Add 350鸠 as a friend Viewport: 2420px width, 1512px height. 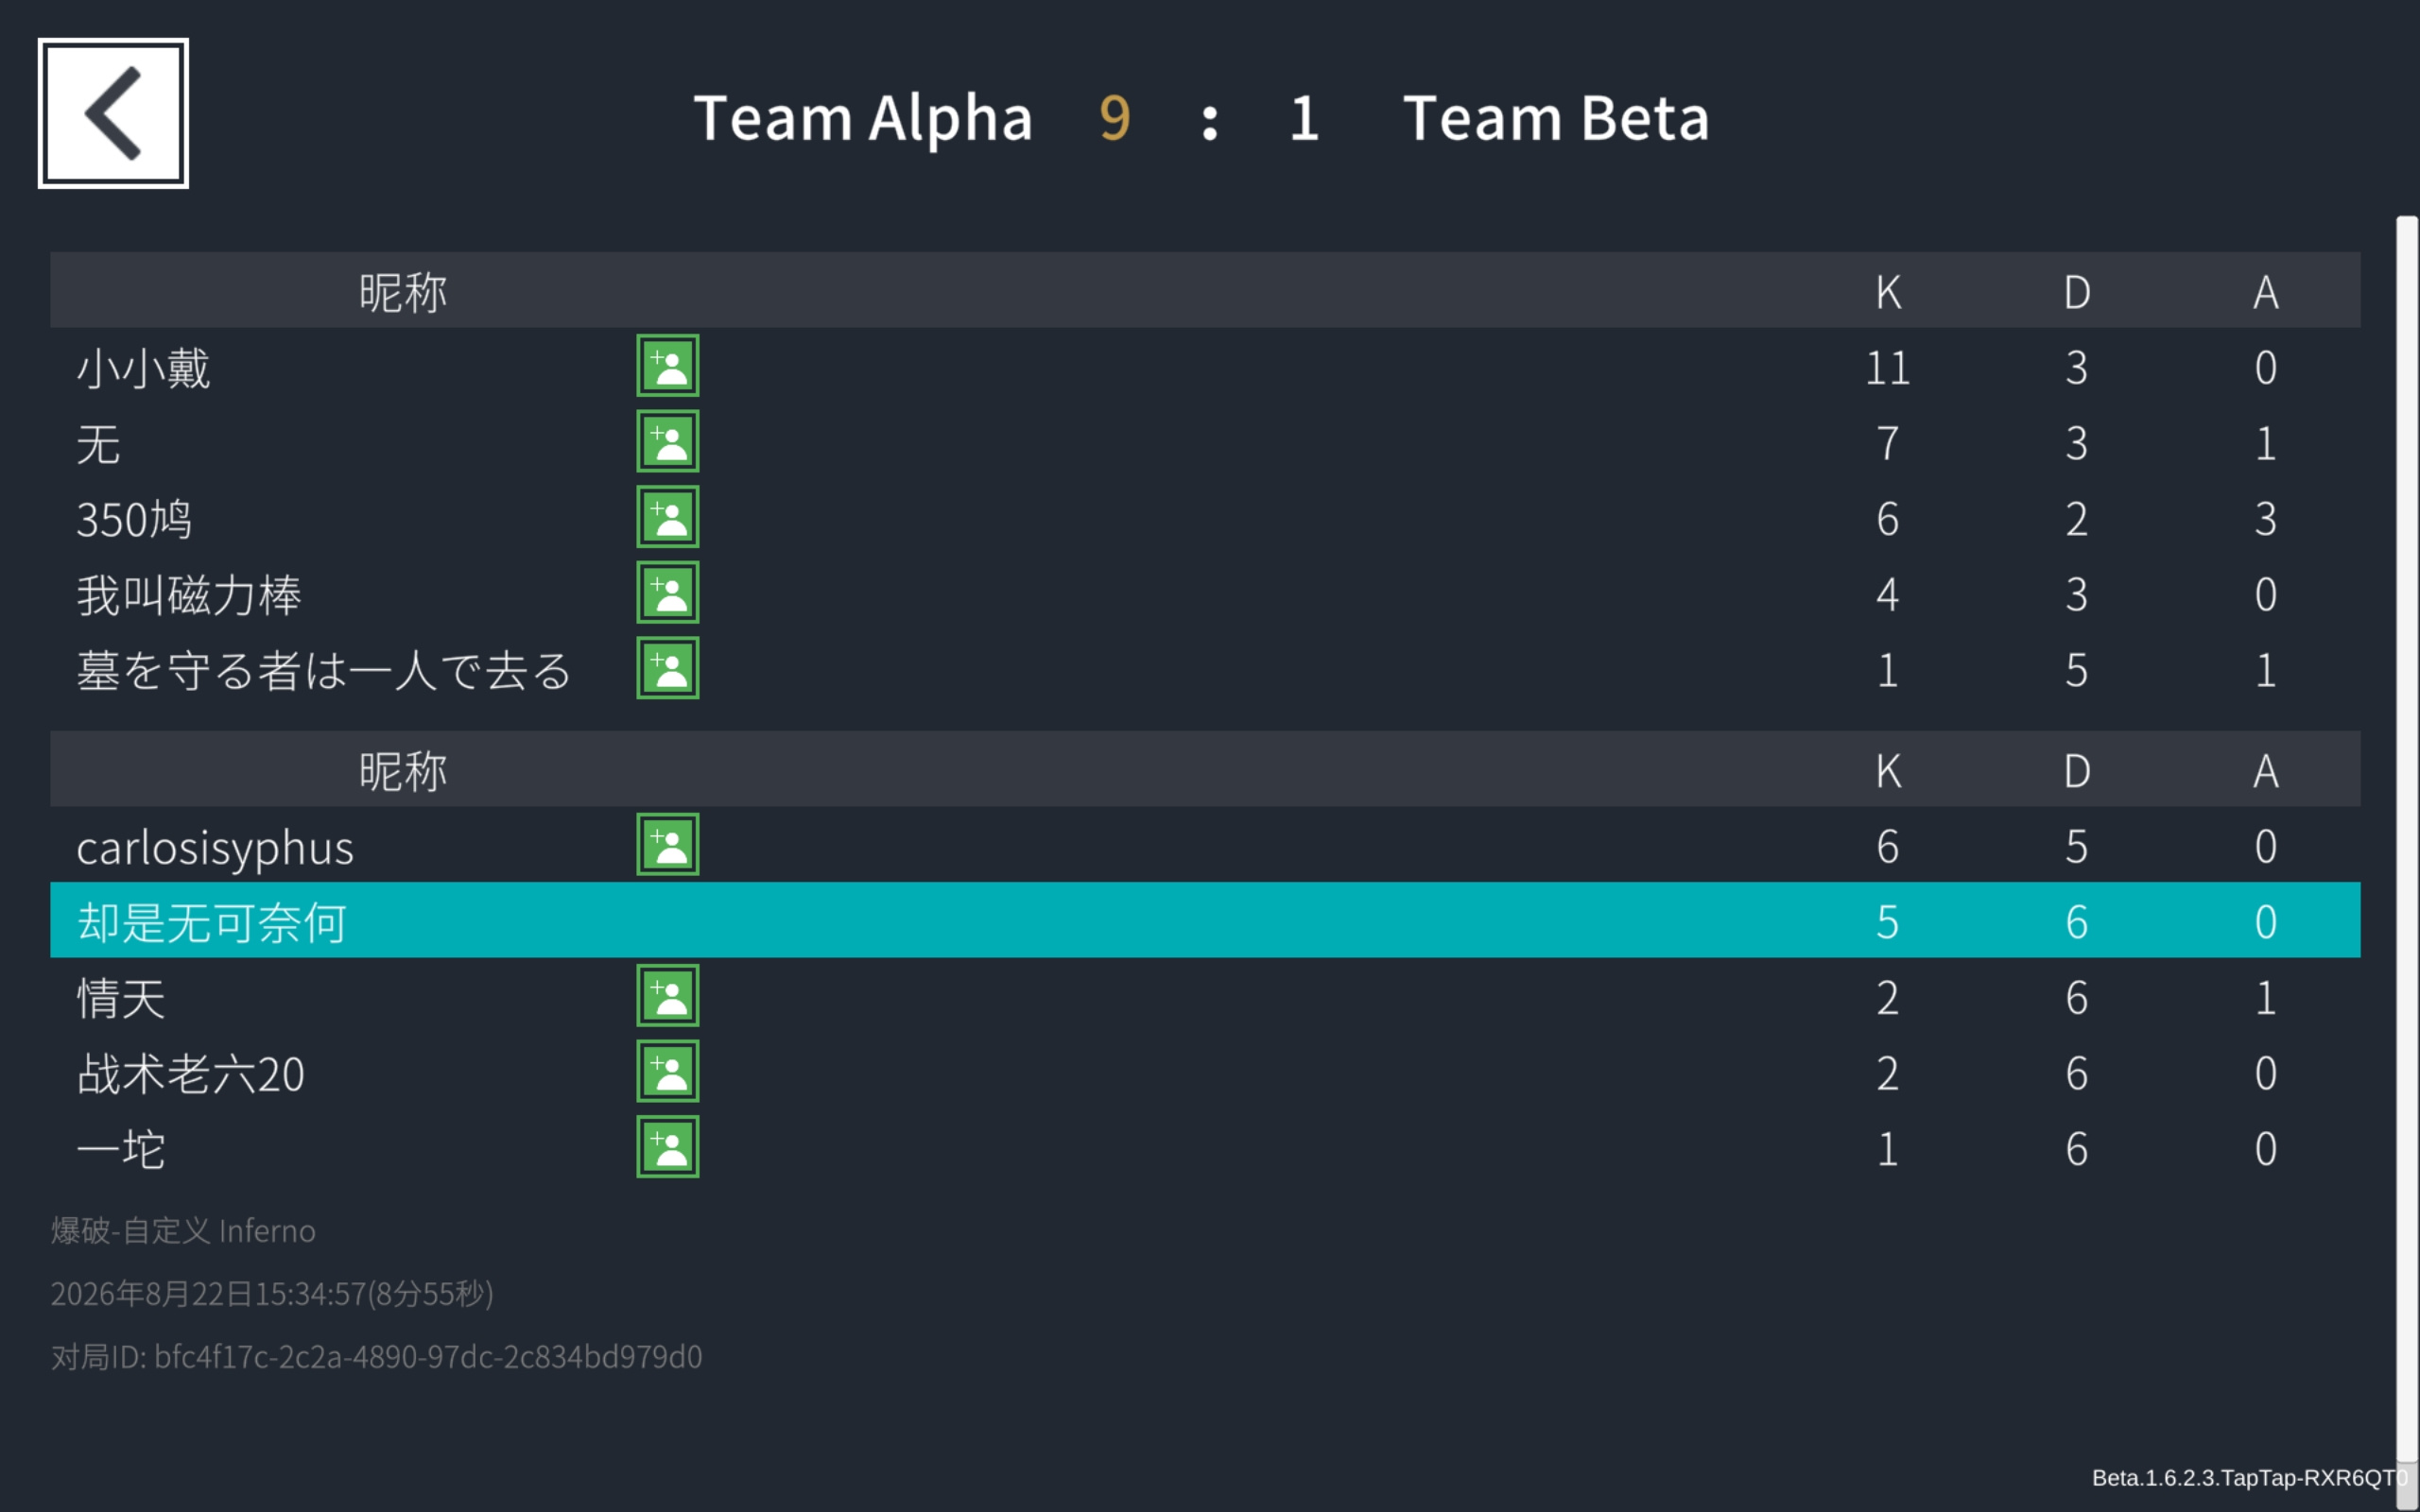pyautogui.click(x=667, y=517)
